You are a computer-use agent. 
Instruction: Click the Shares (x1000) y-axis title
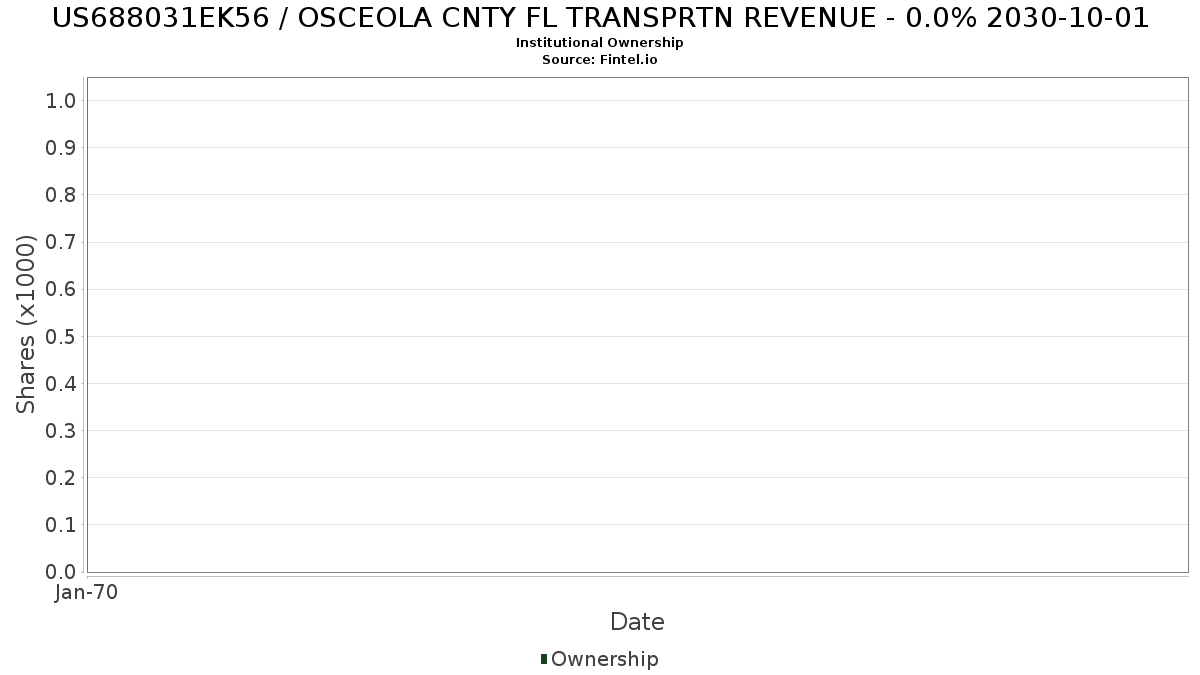[26, 324]
